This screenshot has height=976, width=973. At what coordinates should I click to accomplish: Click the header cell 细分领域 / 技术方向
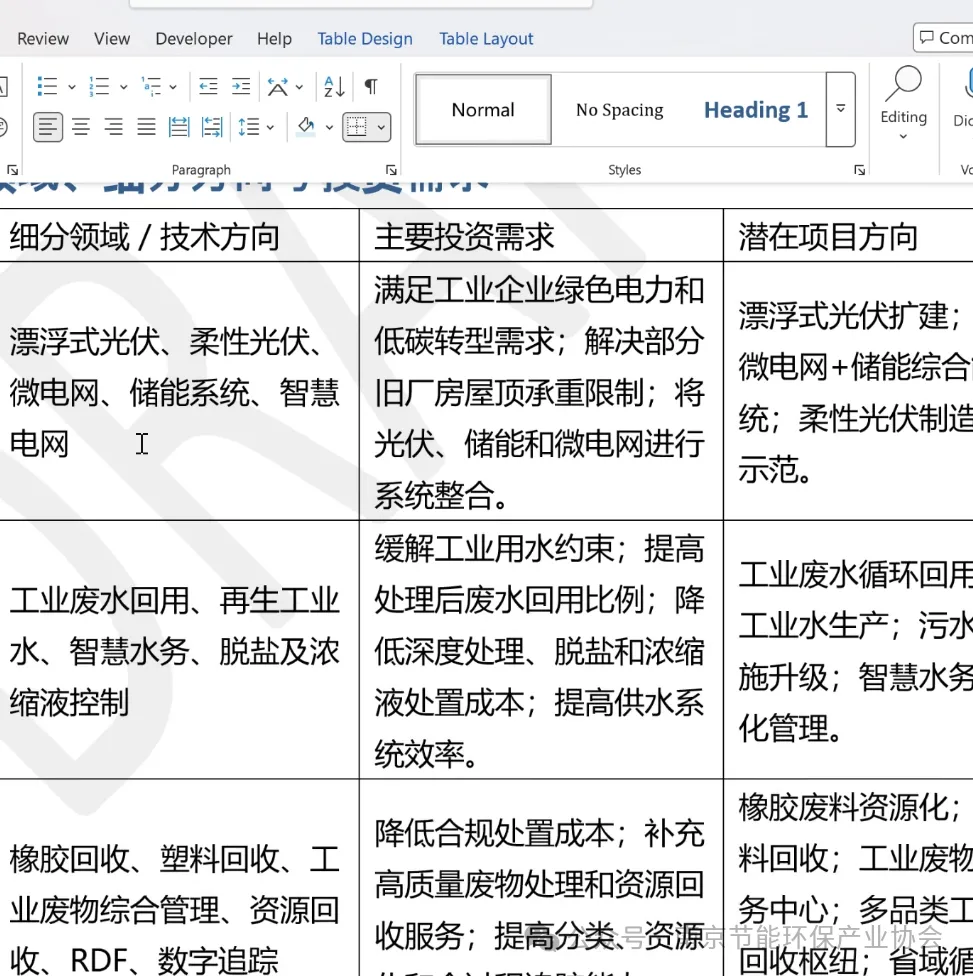tap(144, 237)
